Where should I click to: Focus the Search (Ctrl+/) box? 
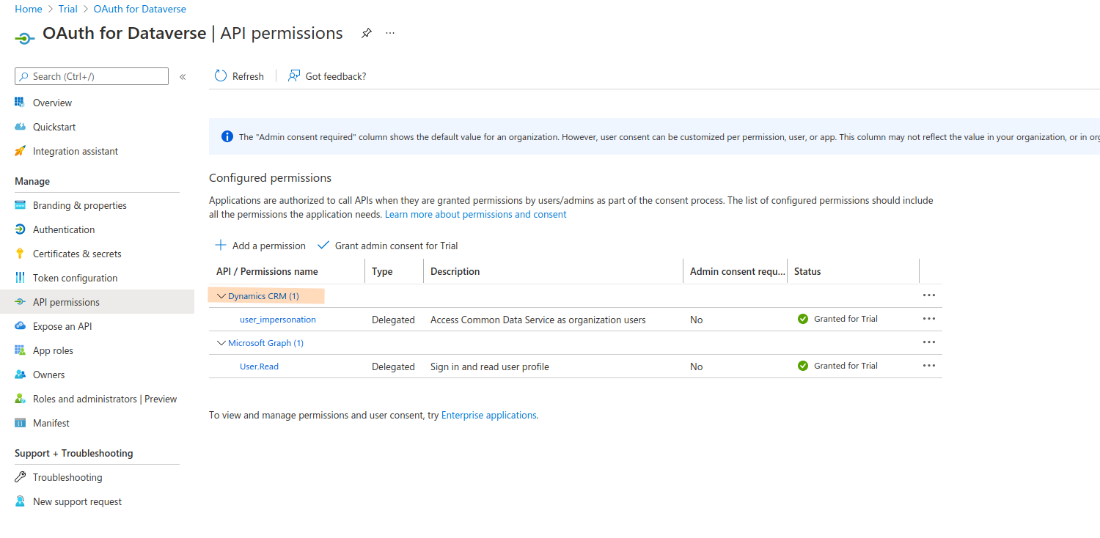click(x=92, y=76)
